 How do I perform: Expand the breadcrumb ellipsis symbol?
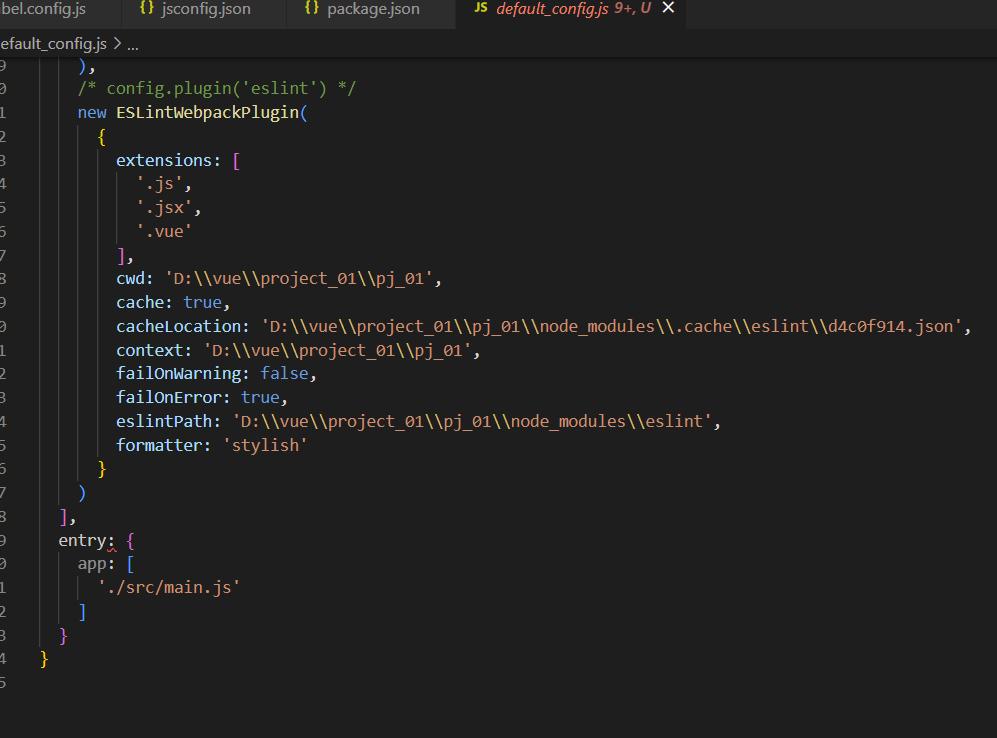133,44
